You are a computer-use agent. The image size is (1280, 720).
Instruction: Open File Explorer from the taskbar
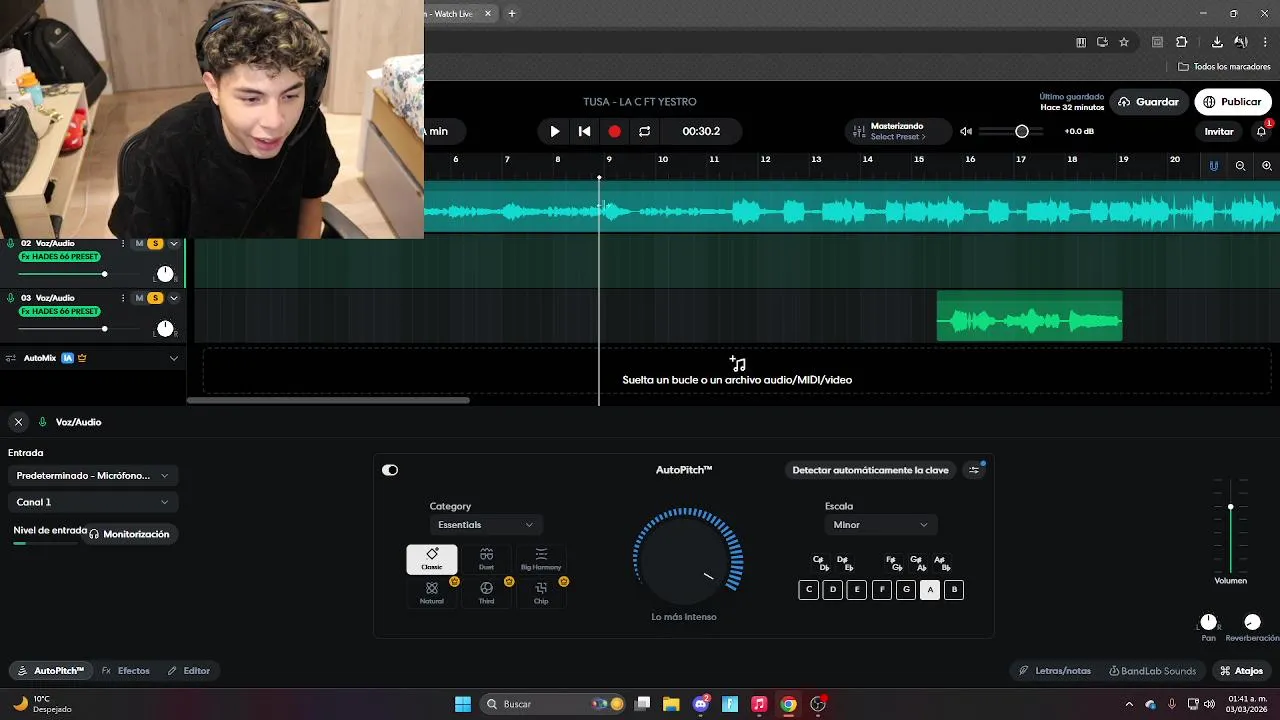(x=671, y=704)
